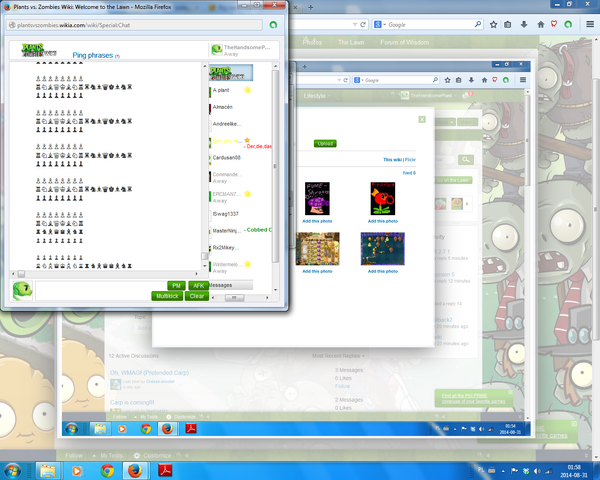This screenshot has width=600, height=480.
Task: Open the Forum of Wisdom menu item
Action: 404,42
